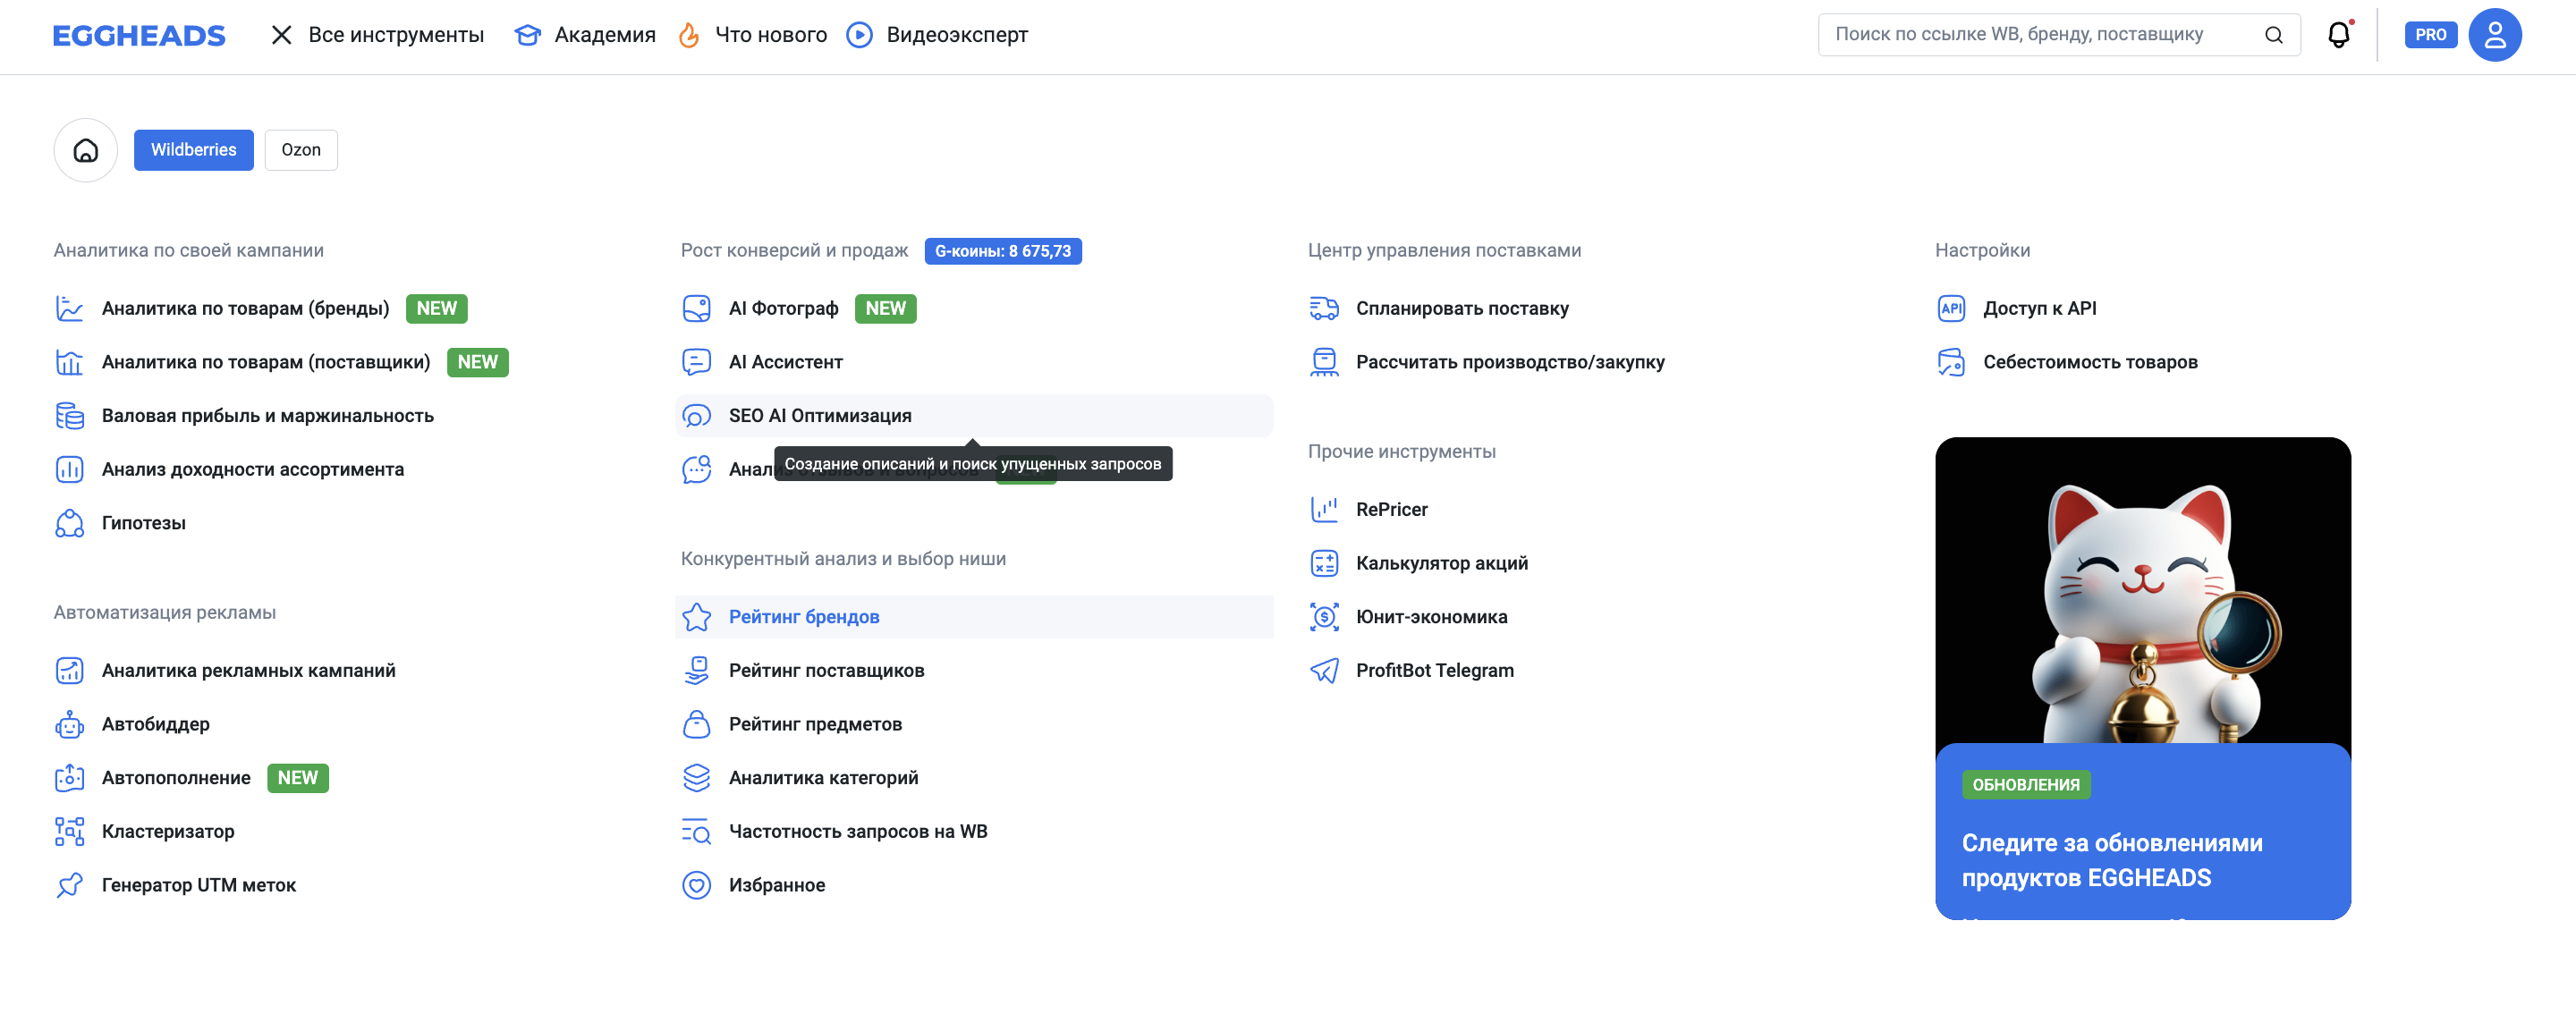
Task: Focus the WB search input field
Action: pos(2058,35)
